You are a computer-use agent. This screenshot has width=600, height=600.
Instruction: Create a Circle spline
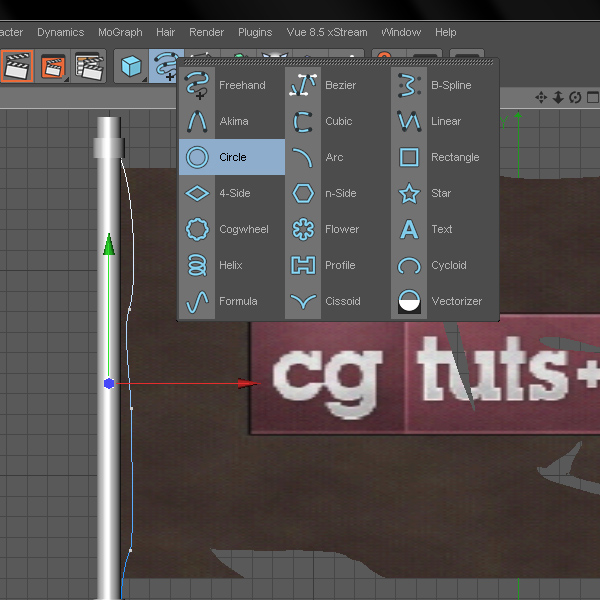click(x=232, y=157)
